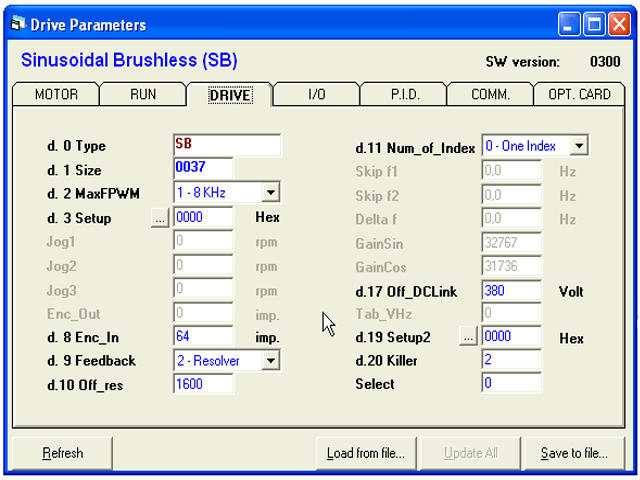640x480 pixels.
Task: Open the P.I.D. tab
Action: [x=404, y=95]
